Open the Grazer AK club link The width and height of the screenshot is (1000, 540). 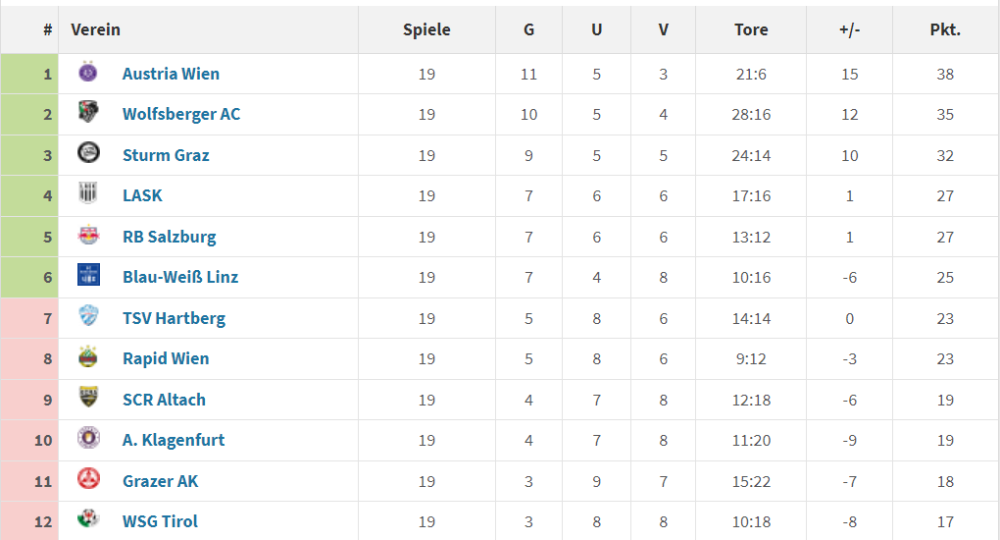tap(160, 481)
